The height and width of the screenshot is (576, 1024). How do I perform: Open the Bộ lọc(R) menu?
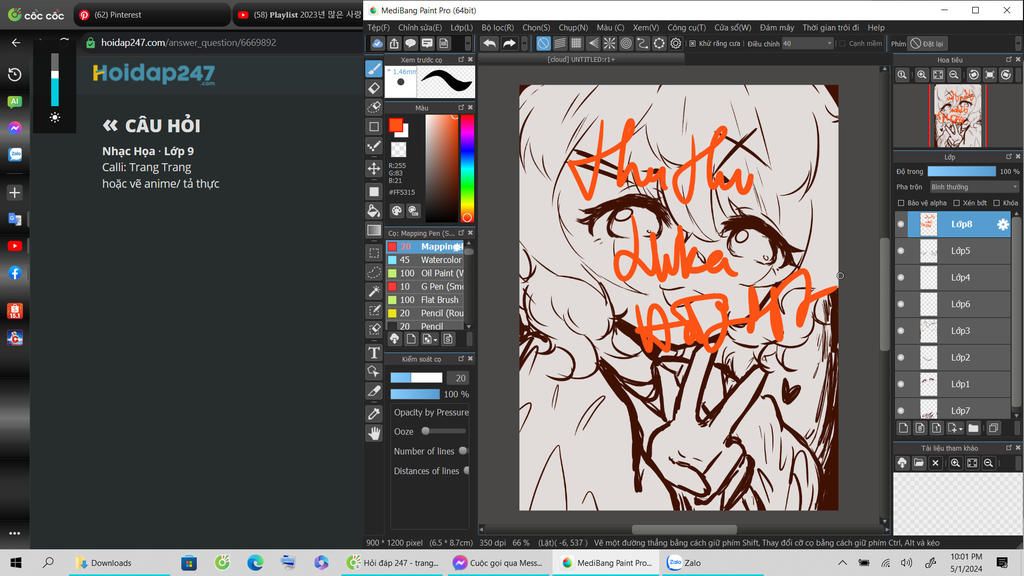click(x=498, y=27)
